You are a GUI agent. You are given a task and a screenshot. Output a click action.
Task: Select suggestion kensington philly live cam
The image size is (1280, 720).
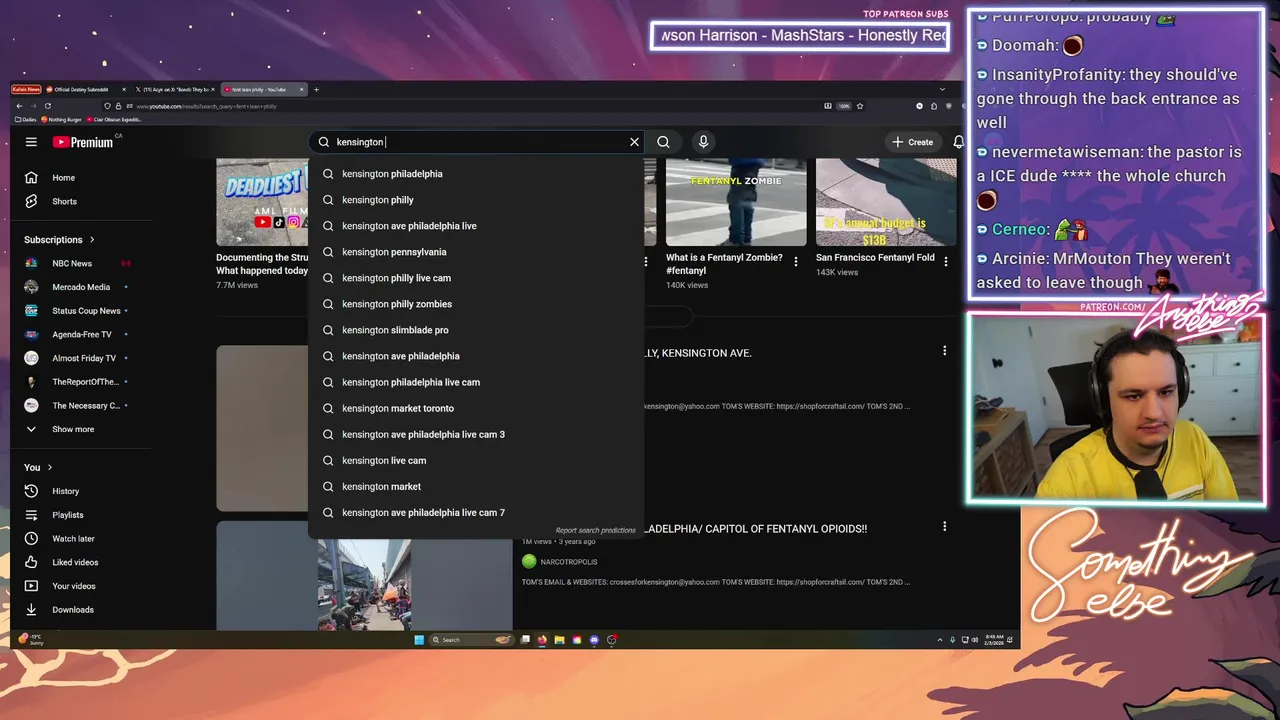pos(476,278)
